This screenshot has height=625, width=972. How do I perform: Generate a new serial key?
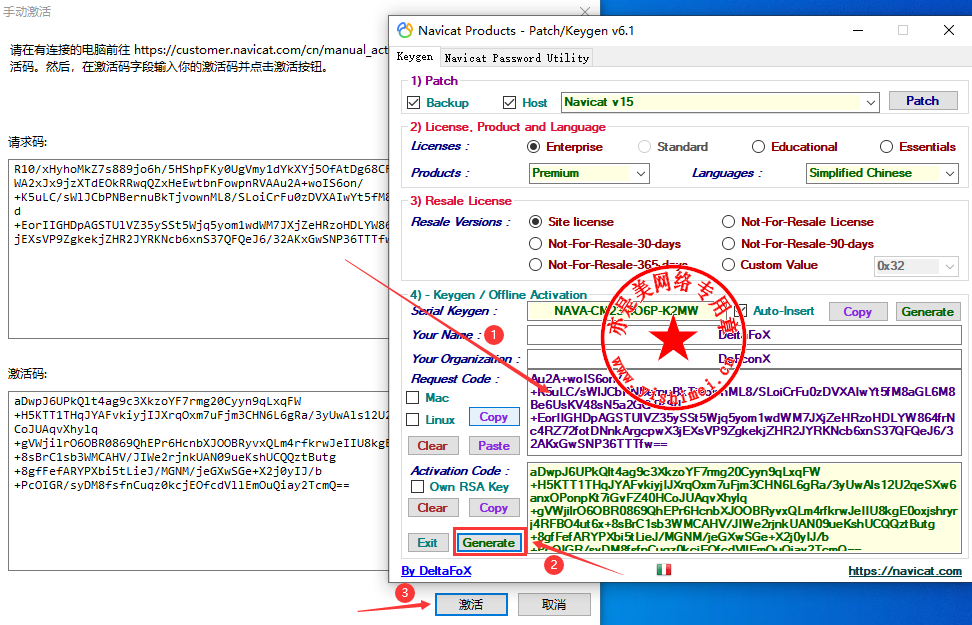click(x=928, y=312)
